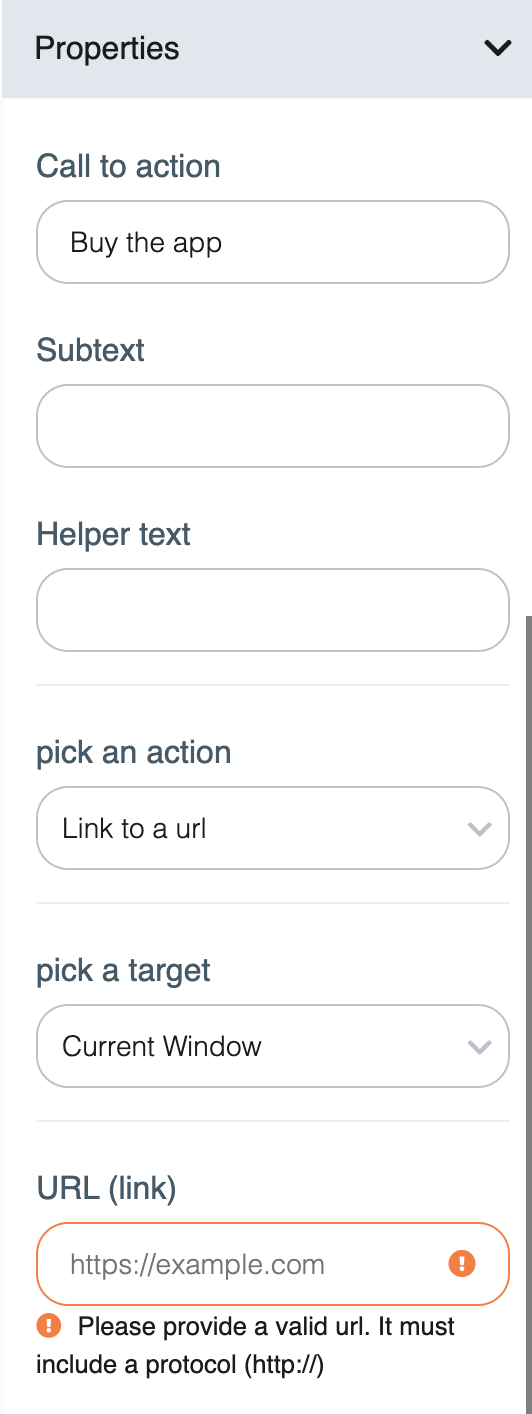
Task: Focus the Call to action input field
Action: point(273,242)
